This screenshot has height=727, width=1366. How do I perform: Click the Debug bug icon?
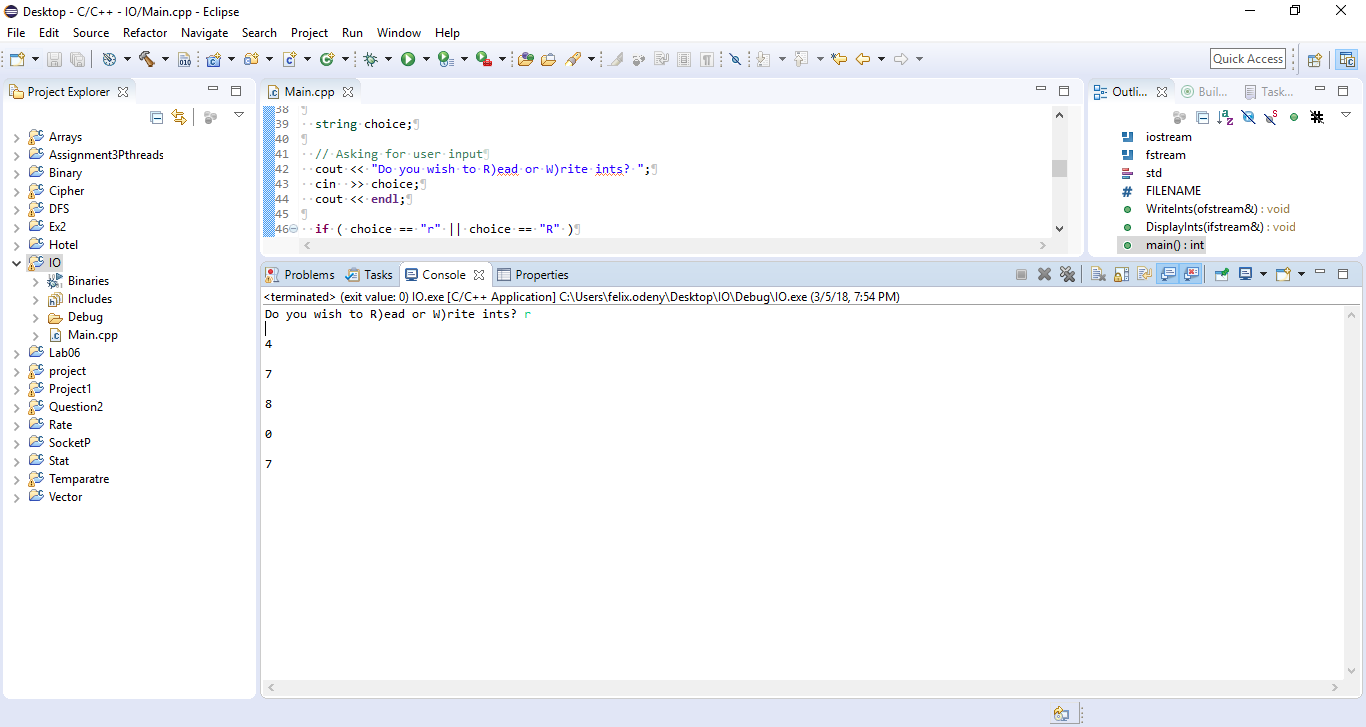[371, 59]
